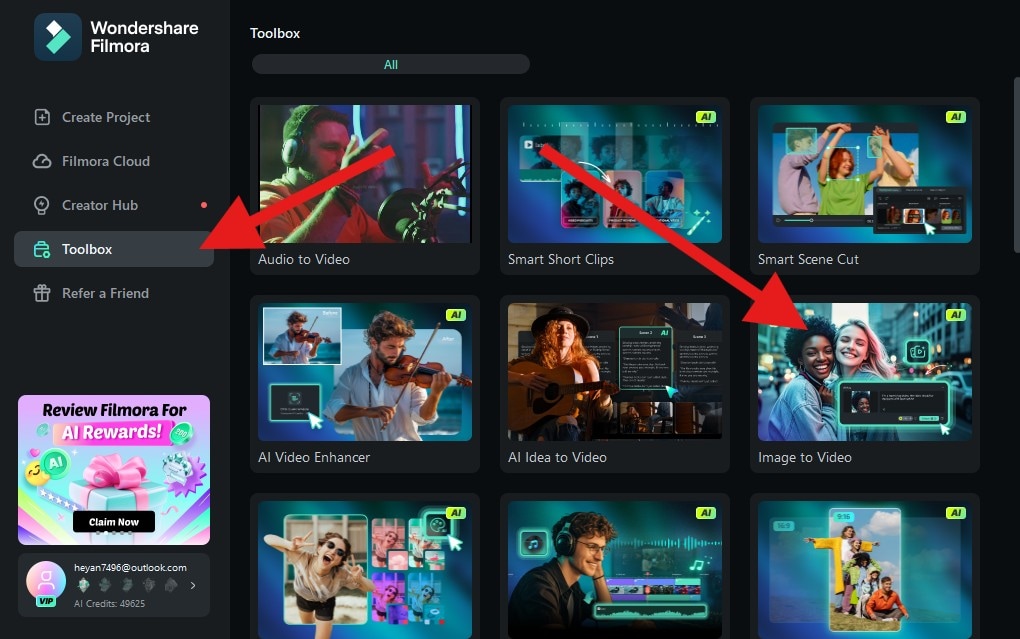Click the Creator Hub red notification dot

[x=204, y=205]
